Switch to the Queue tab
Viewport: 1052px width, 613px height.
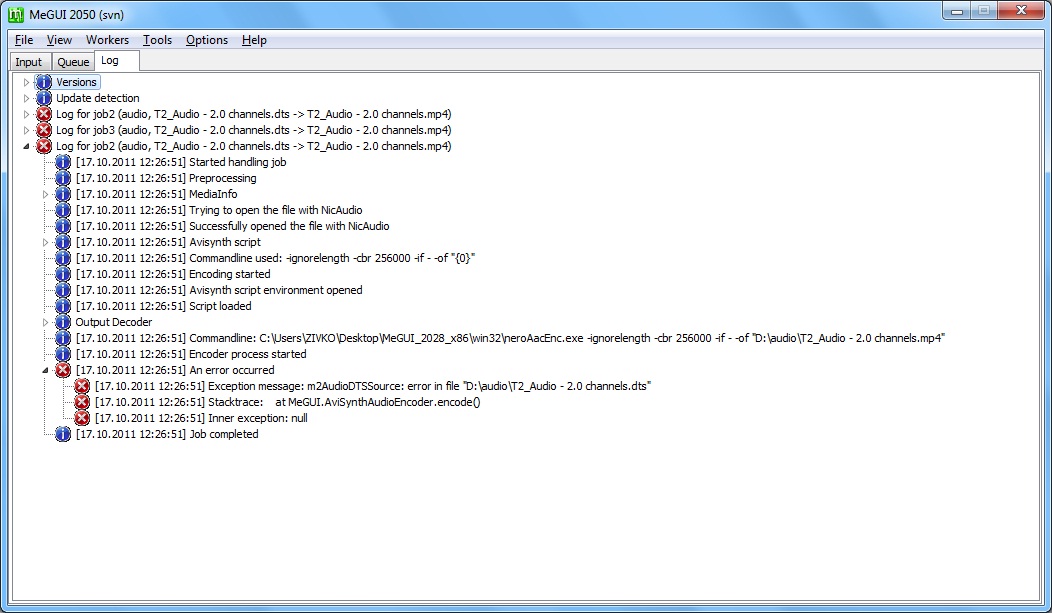tap(73, 62)
